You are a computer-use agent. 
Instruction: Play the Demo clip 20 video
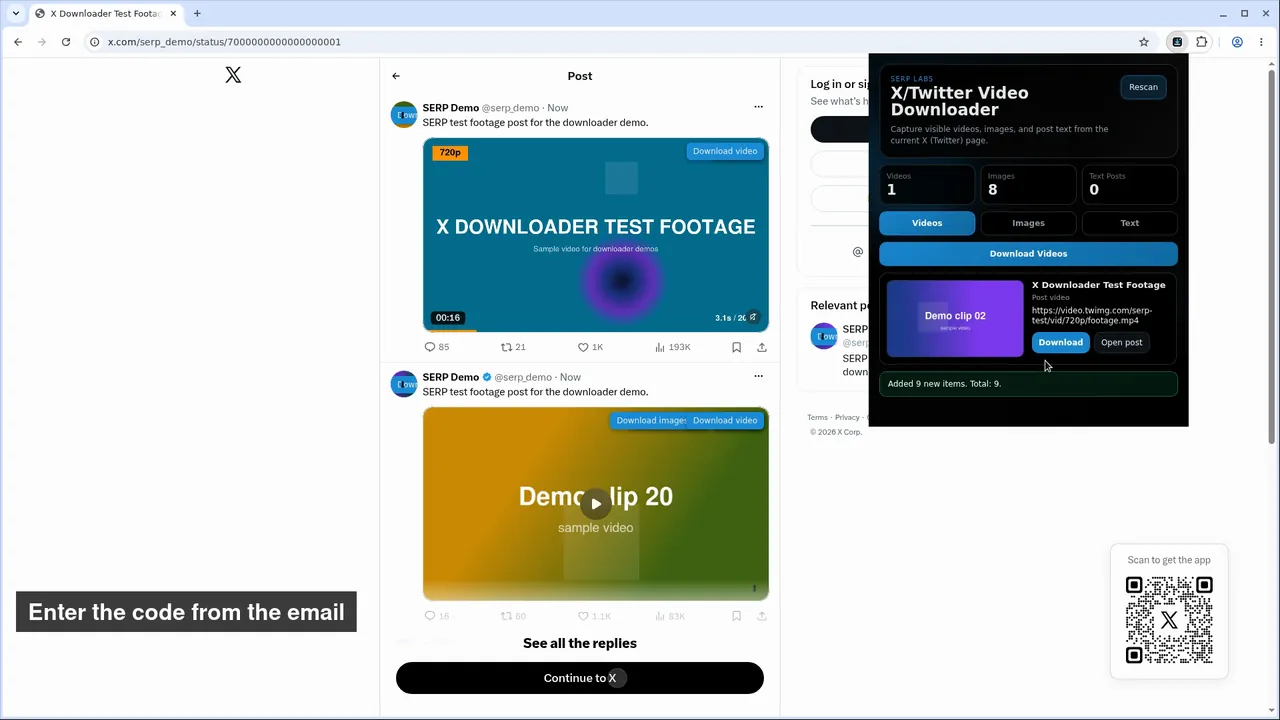coord(596,503)
